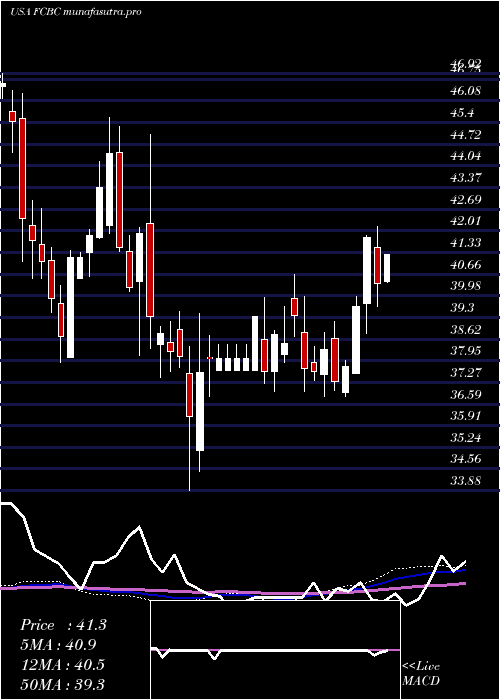Click the 39.3 price axis label
This screenshot has height=700, width=500.
pyautogui.click(x=462, y=308)
